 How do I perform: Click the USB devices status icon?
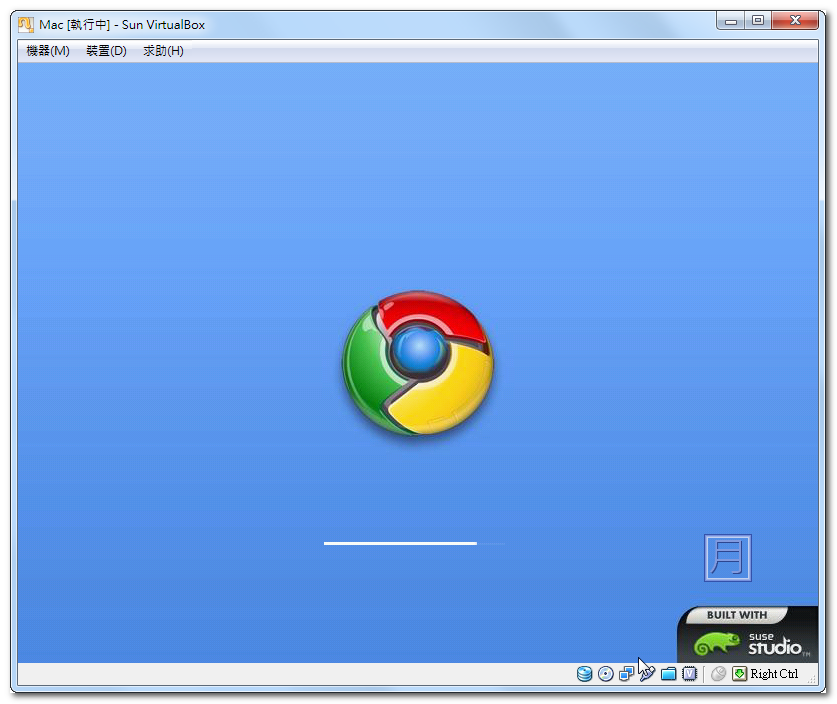[x=647, y=674]
